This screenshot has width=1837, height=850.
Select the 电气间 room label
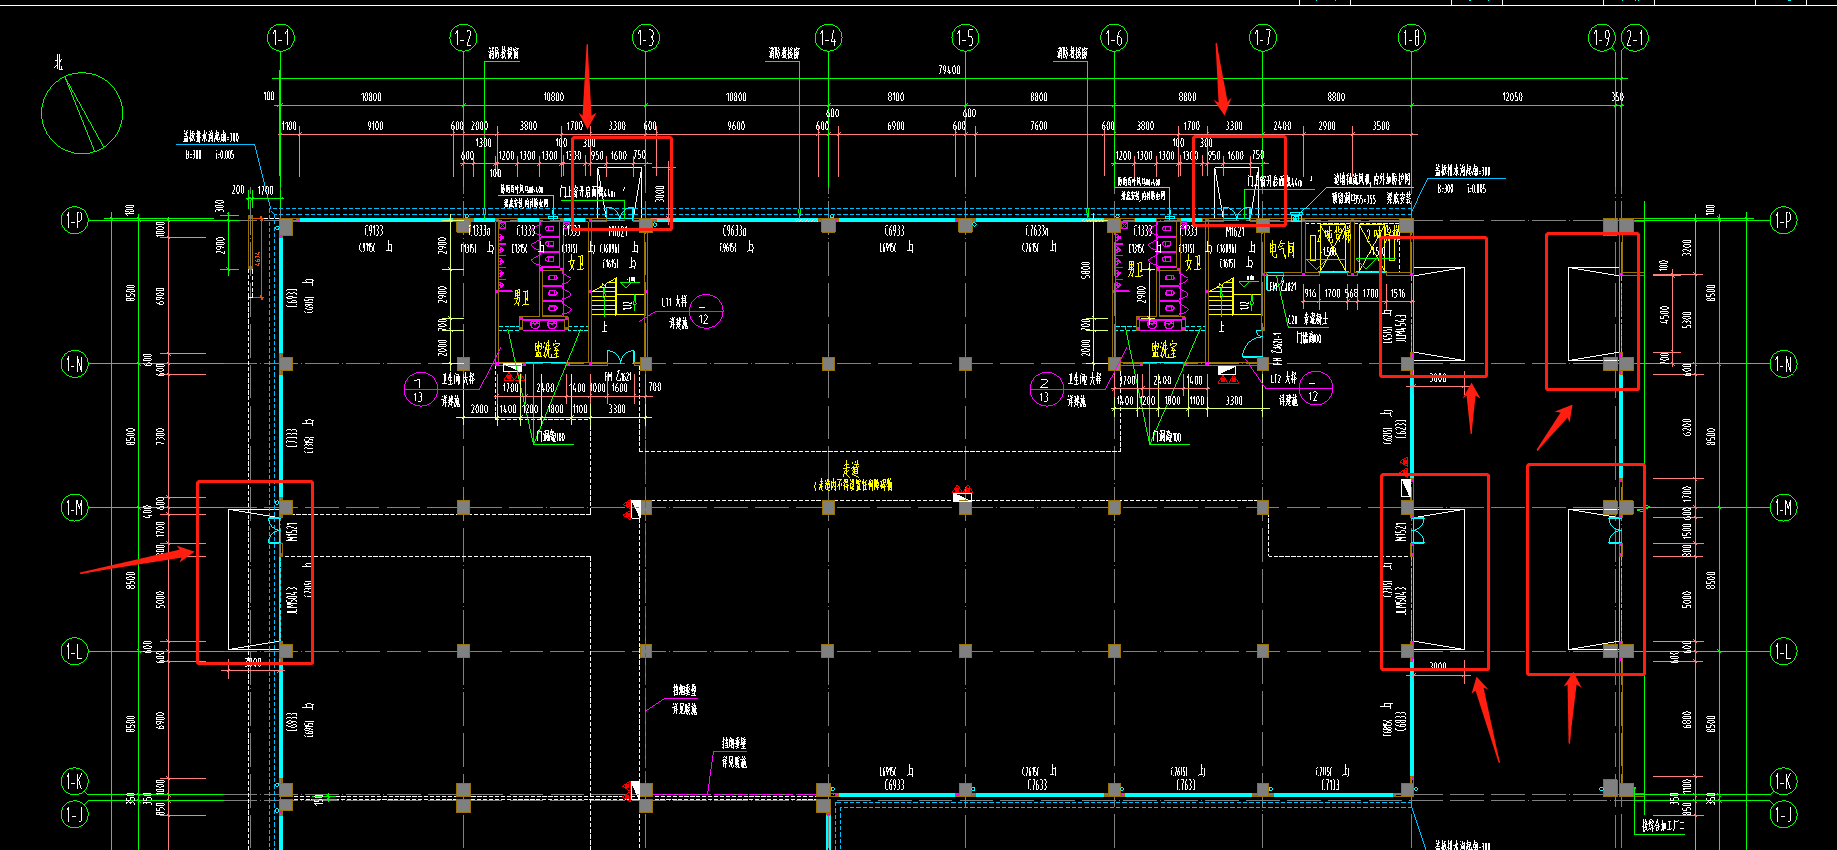coord(1282,249)
